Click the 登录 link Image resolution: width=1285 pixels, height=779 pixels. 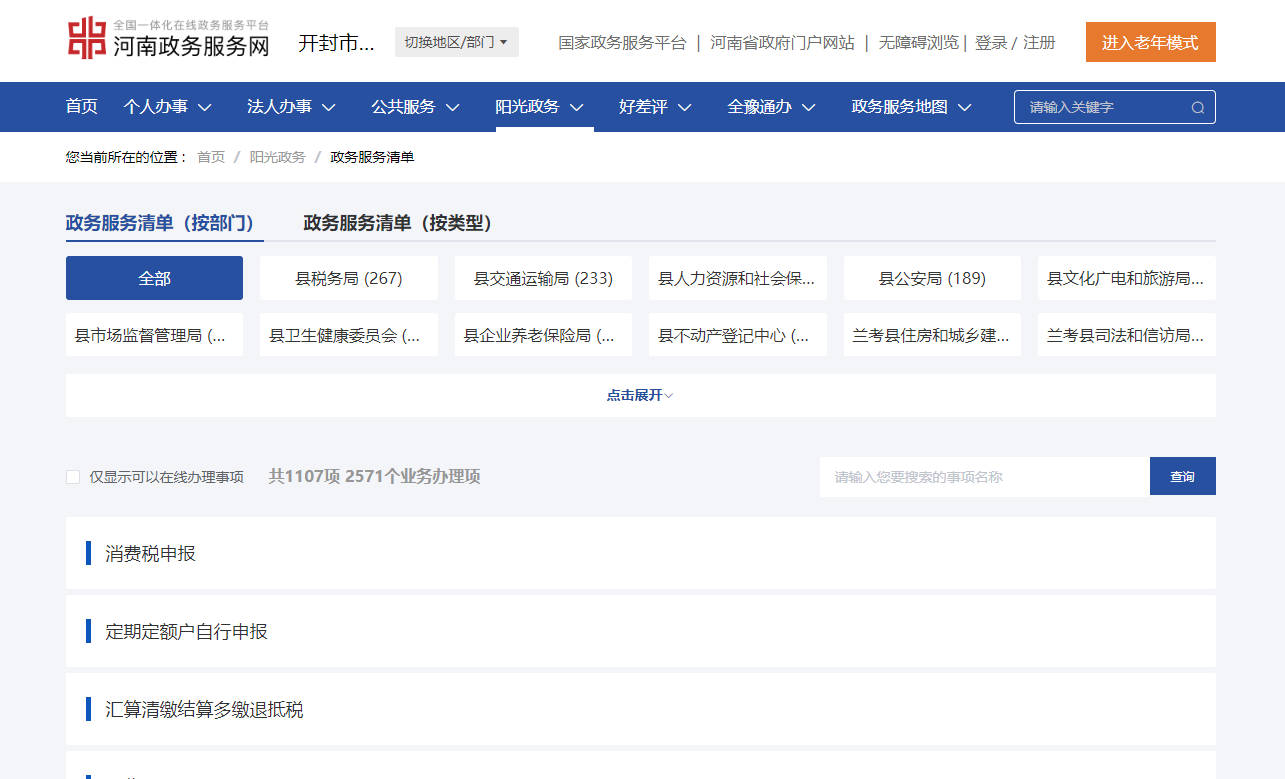[x=990, y=42]
